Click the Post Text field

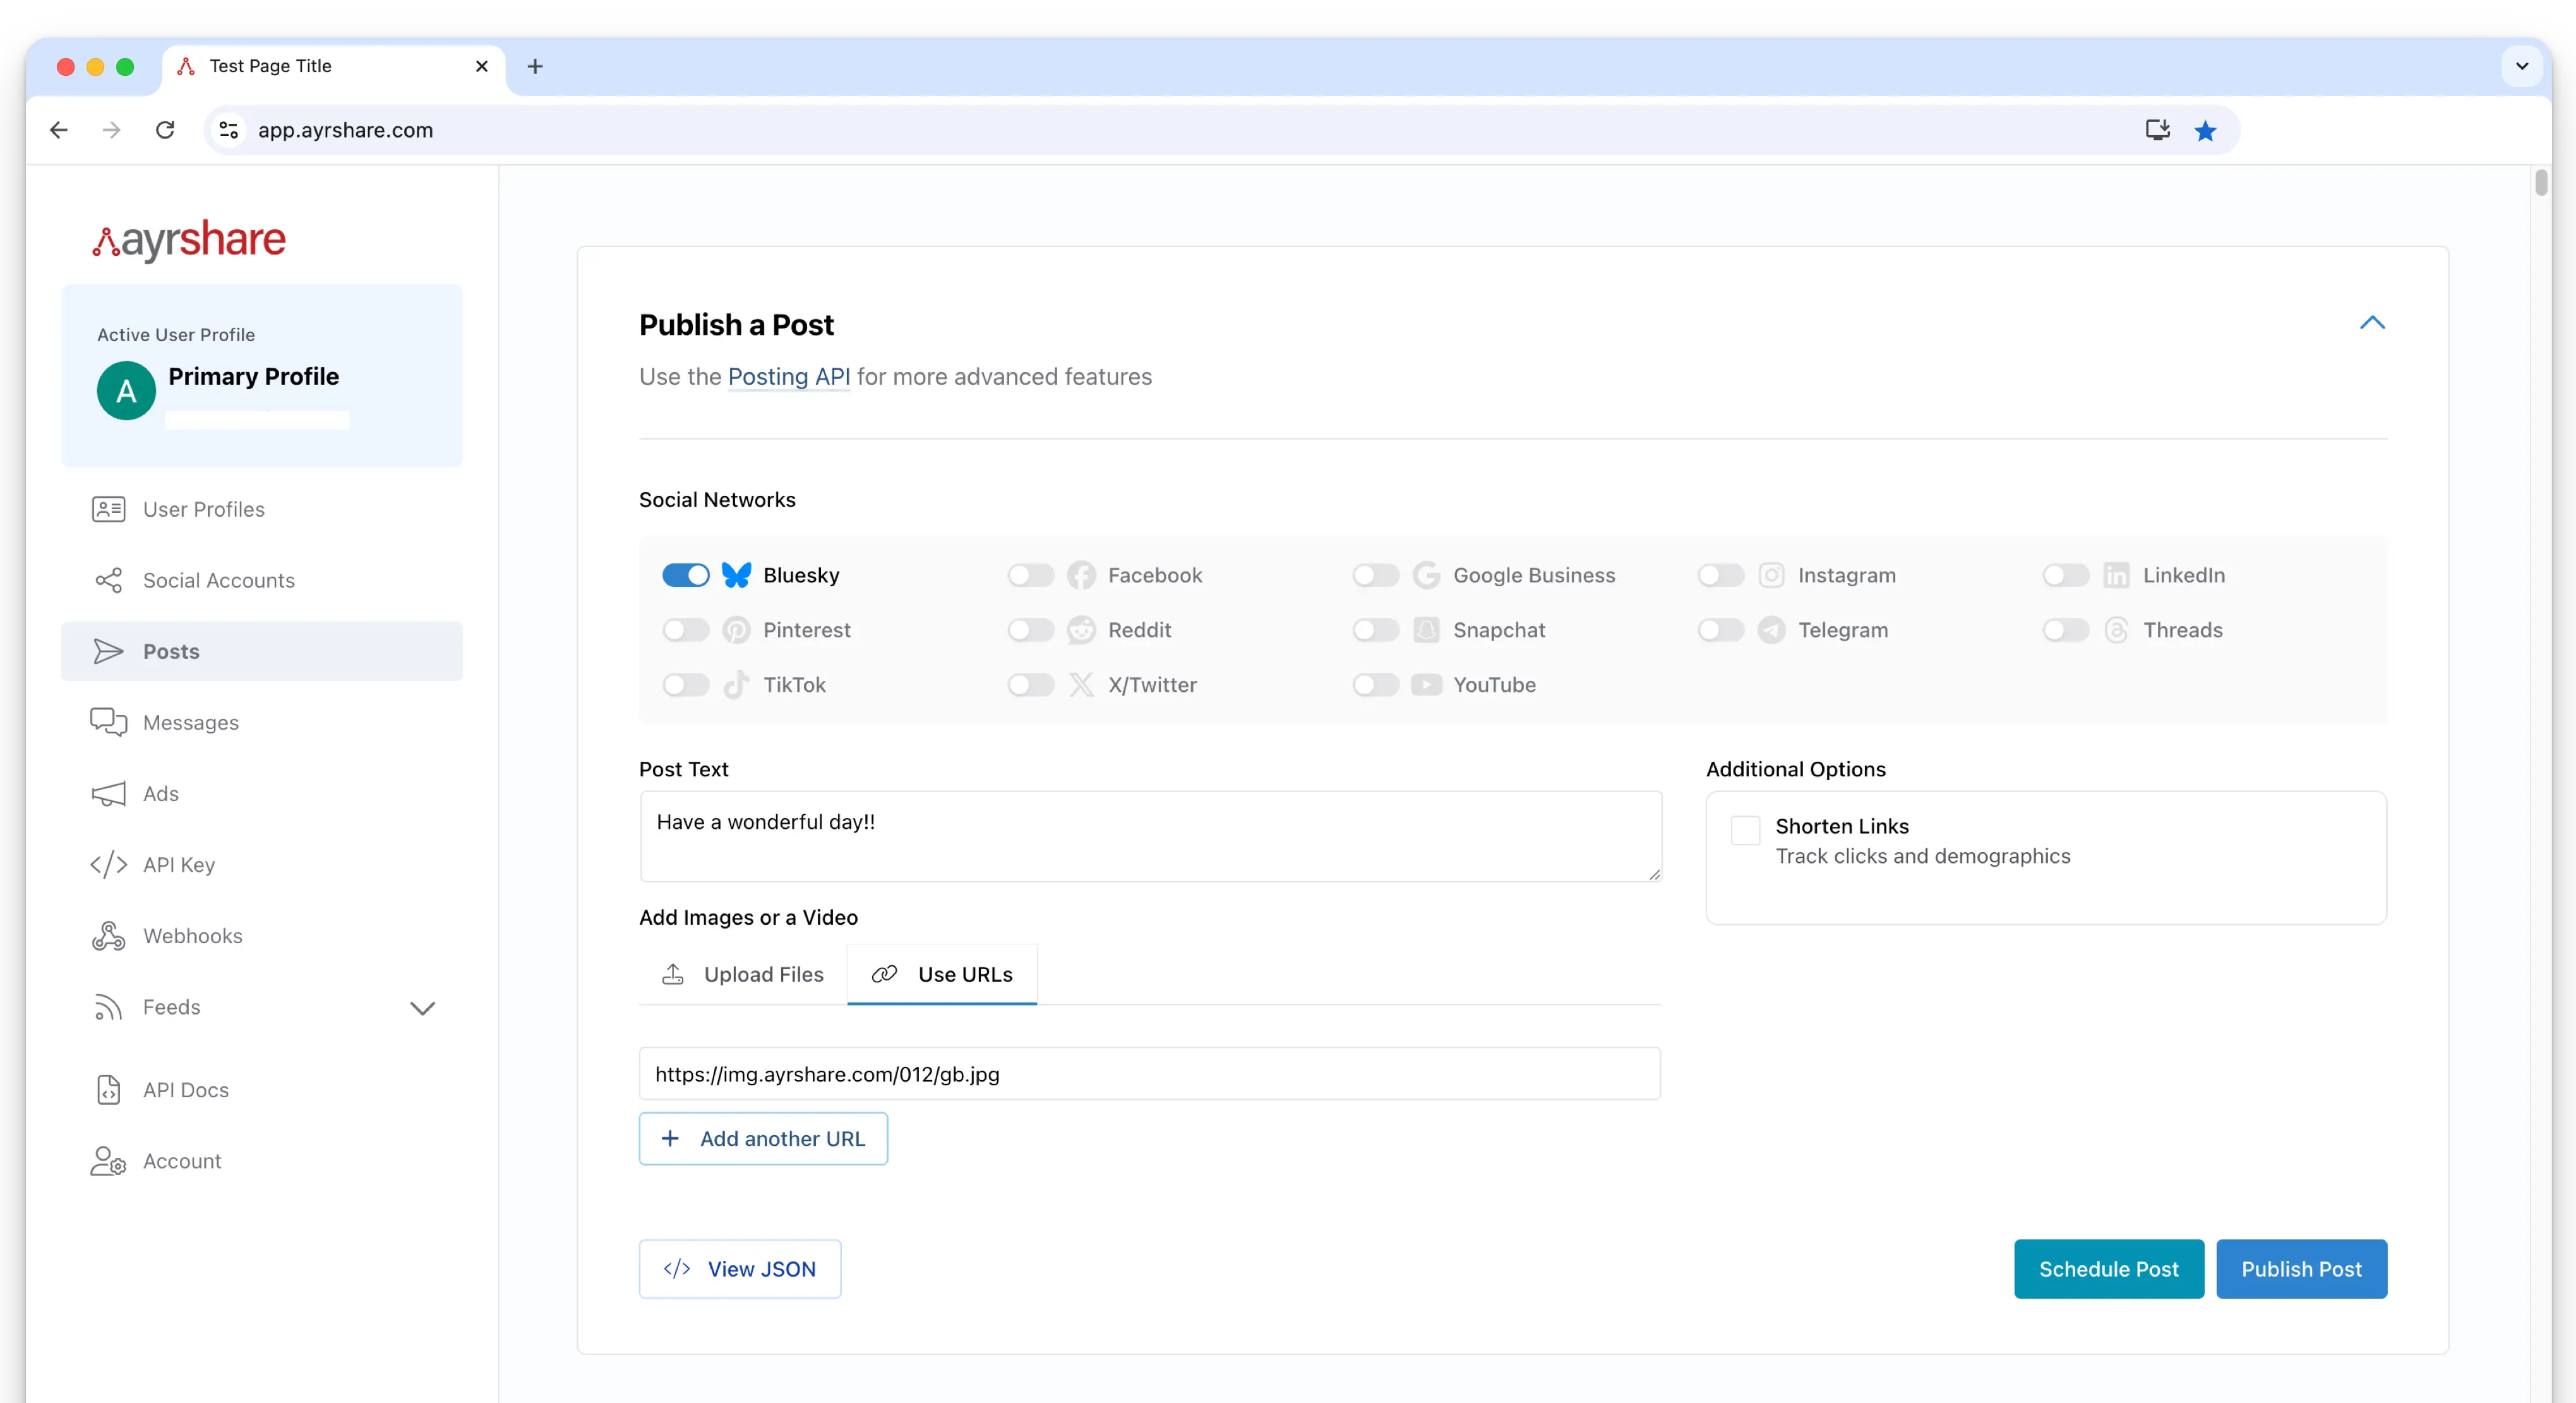tap(1150, 836)
